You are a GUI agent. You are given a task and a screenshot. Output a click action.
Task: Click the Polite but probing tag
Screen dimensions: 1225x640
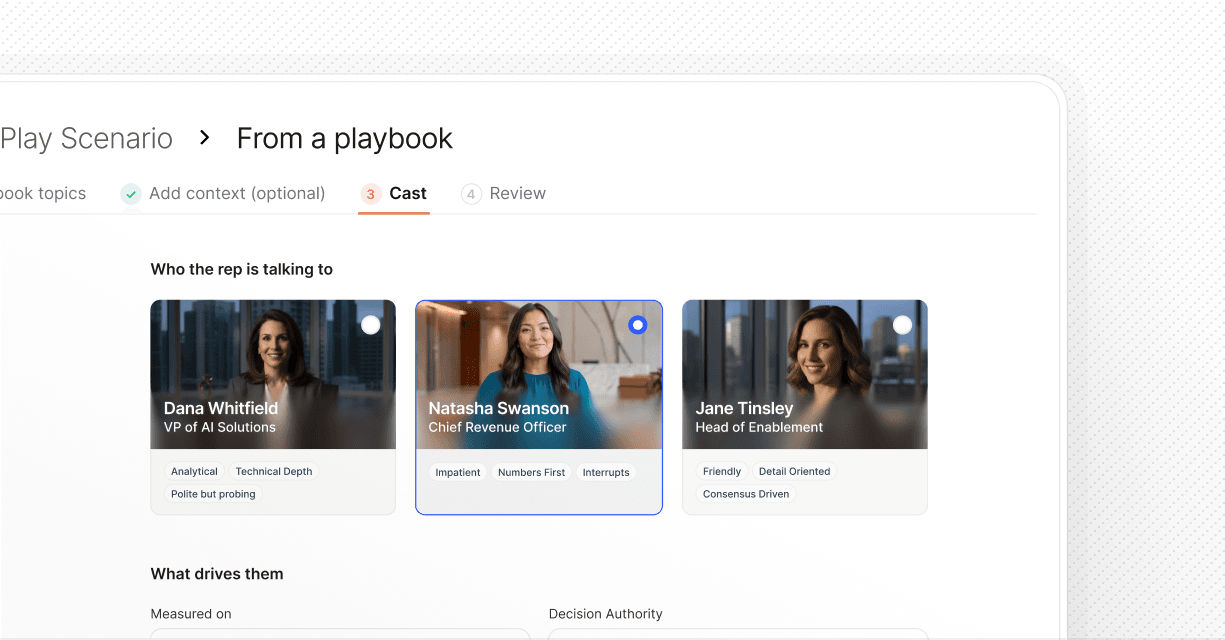pyautogui.click(x=213, y=494)
